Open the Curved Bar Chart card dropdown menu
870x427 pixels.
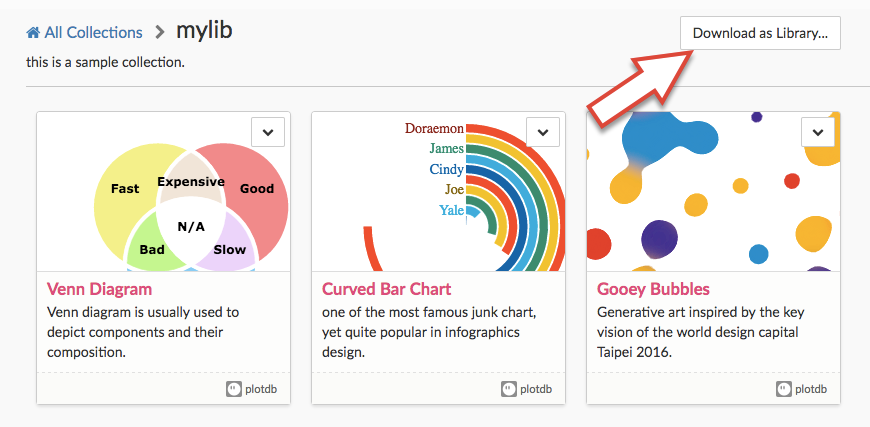[543, 133]
